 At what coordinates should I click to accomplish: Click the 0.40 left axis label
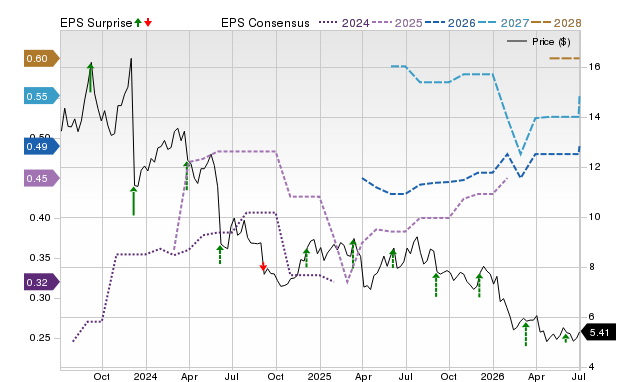40,218
